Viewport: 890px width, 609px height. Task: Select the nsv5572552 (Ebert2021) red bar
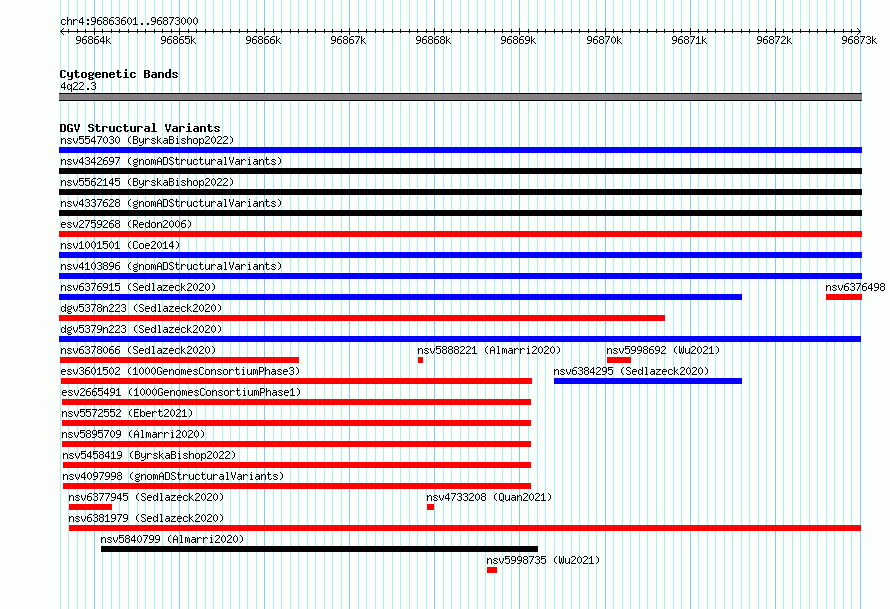(296, 423)
